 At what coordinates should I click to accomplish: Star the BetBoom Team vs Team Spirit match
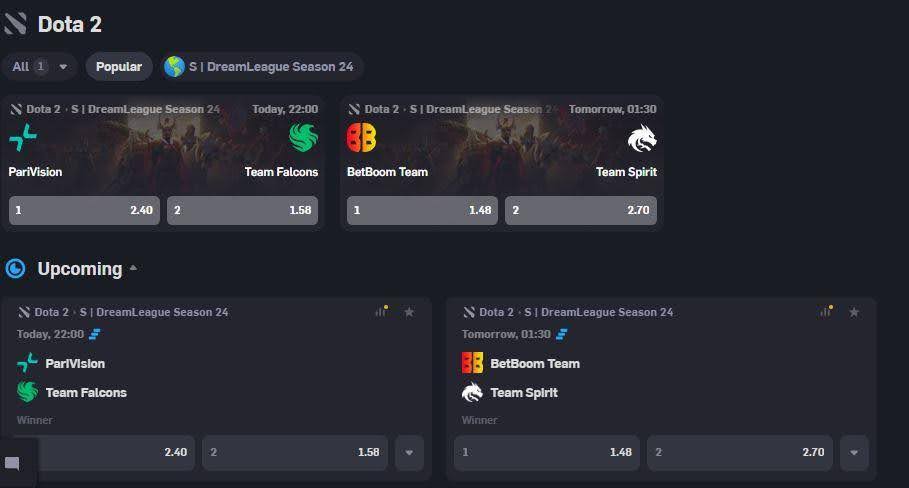coord(854,312)
